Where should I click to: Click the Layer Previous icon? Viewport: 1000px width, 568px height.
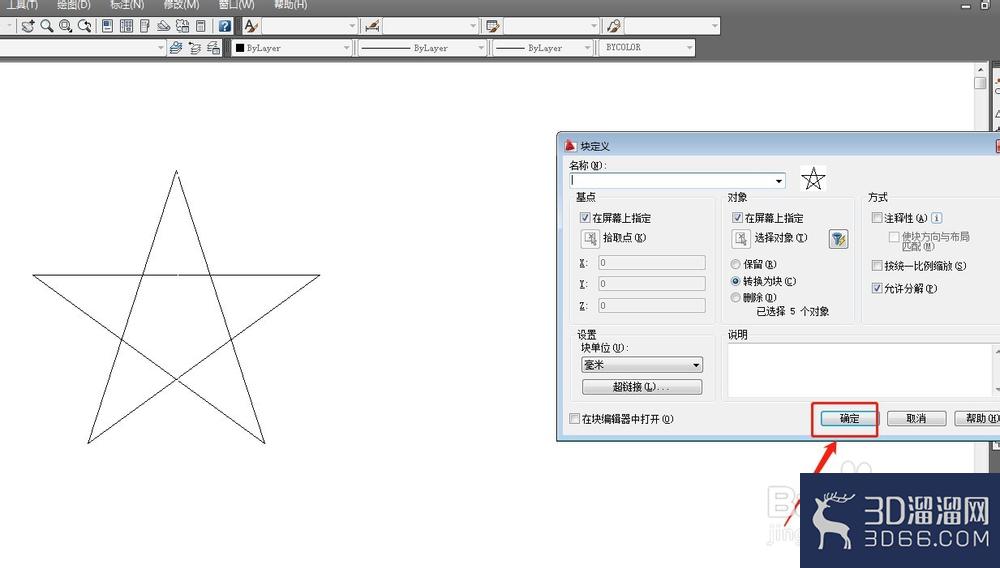pos(195,48)
